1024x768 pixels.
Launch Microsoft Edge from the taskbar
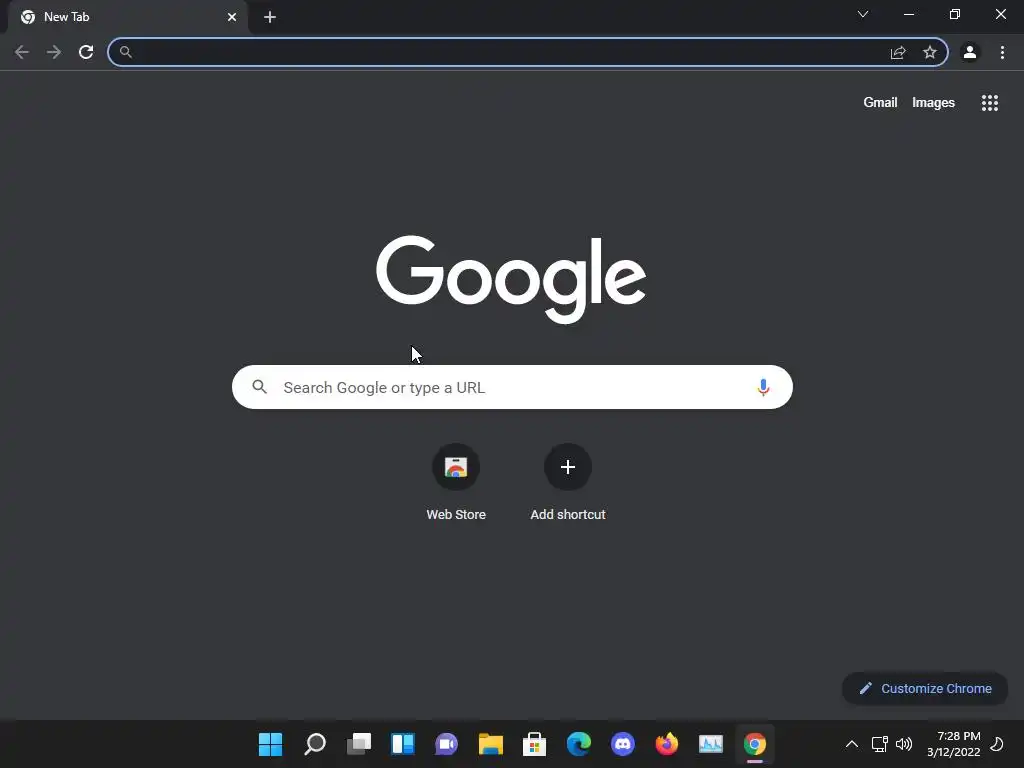coord(579,744)
